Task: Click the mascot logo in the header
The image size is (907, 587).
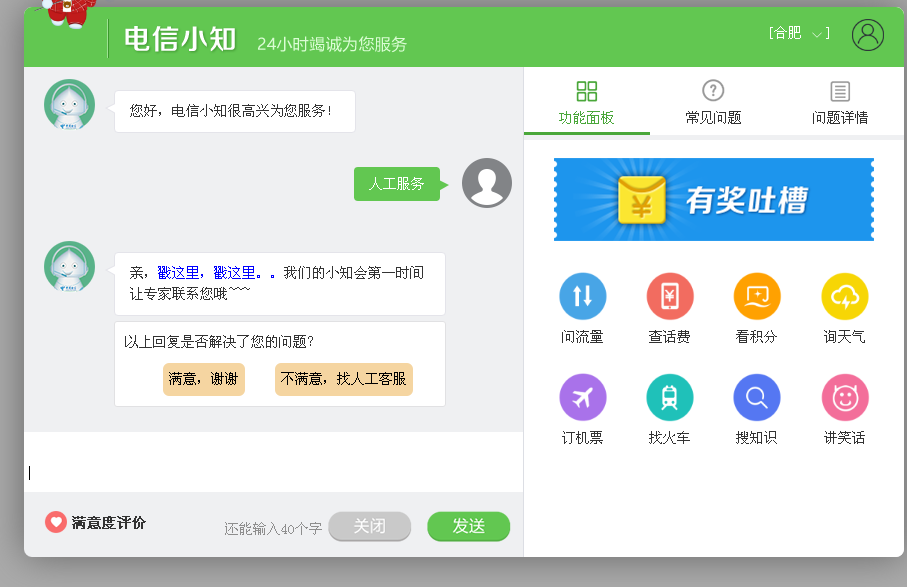Action: 68,13
